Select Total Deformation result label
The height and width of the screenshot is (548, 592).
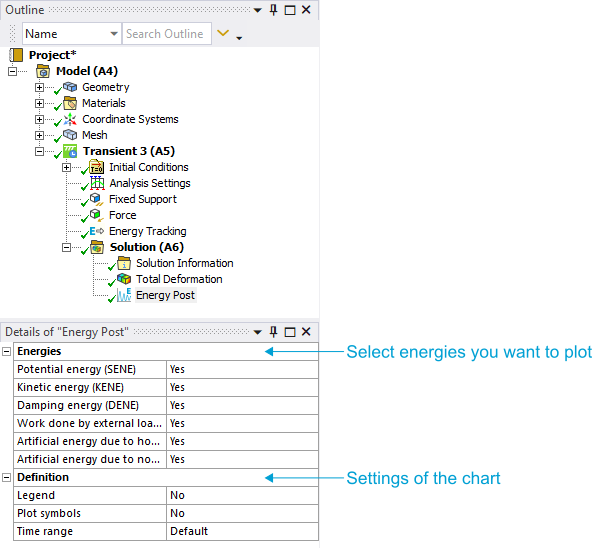(x=179, y=279)
